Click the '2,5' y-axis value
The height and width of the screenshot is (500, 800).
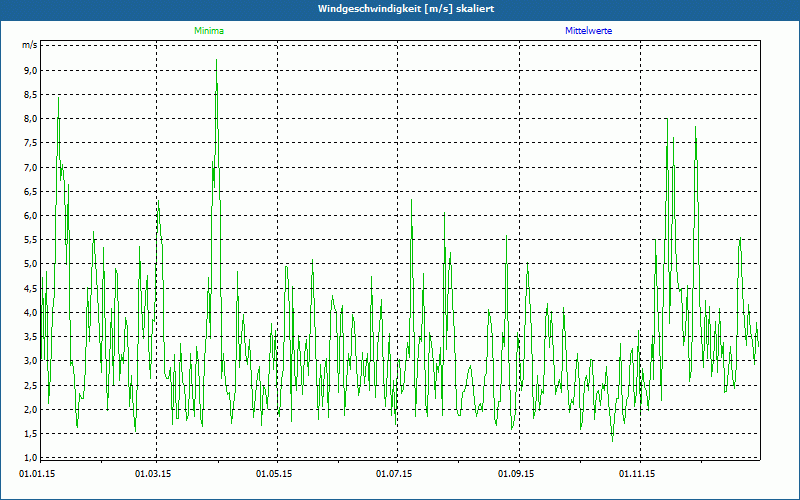[x=31, y=385]
